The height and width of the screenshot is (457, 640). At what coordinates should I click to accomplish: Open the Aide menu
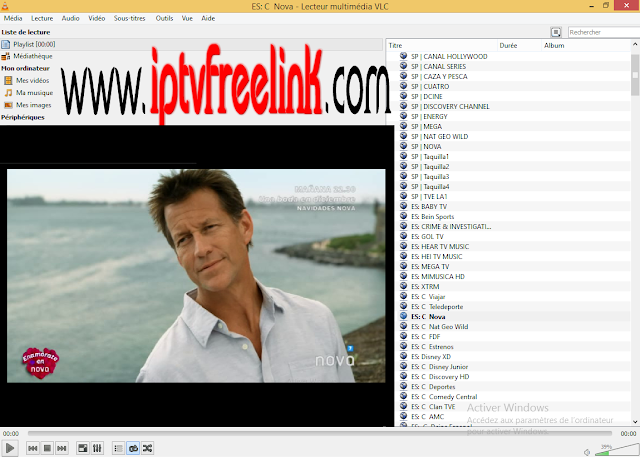pyautogui.click(x=208, y=18)
